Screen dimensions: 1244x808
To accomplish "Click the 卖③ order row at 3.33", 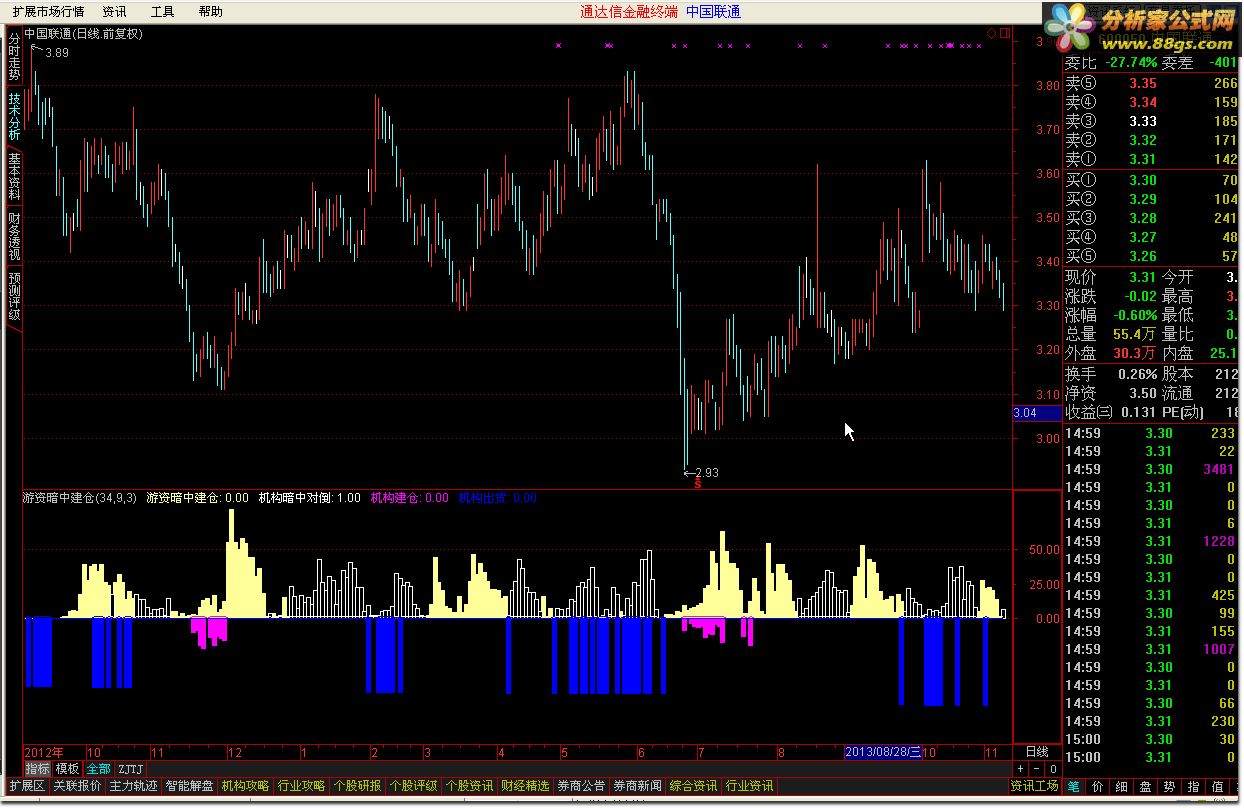I will coord(1151,121).
